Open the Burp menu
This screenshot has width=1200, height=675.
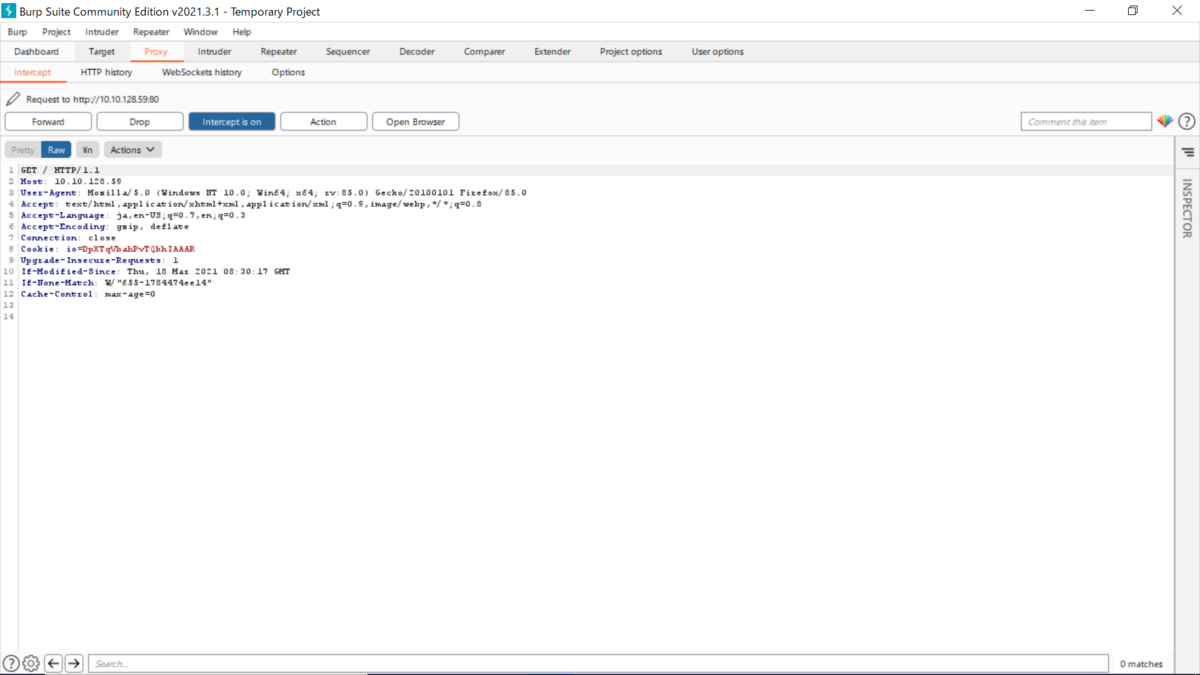pos(17,32)
